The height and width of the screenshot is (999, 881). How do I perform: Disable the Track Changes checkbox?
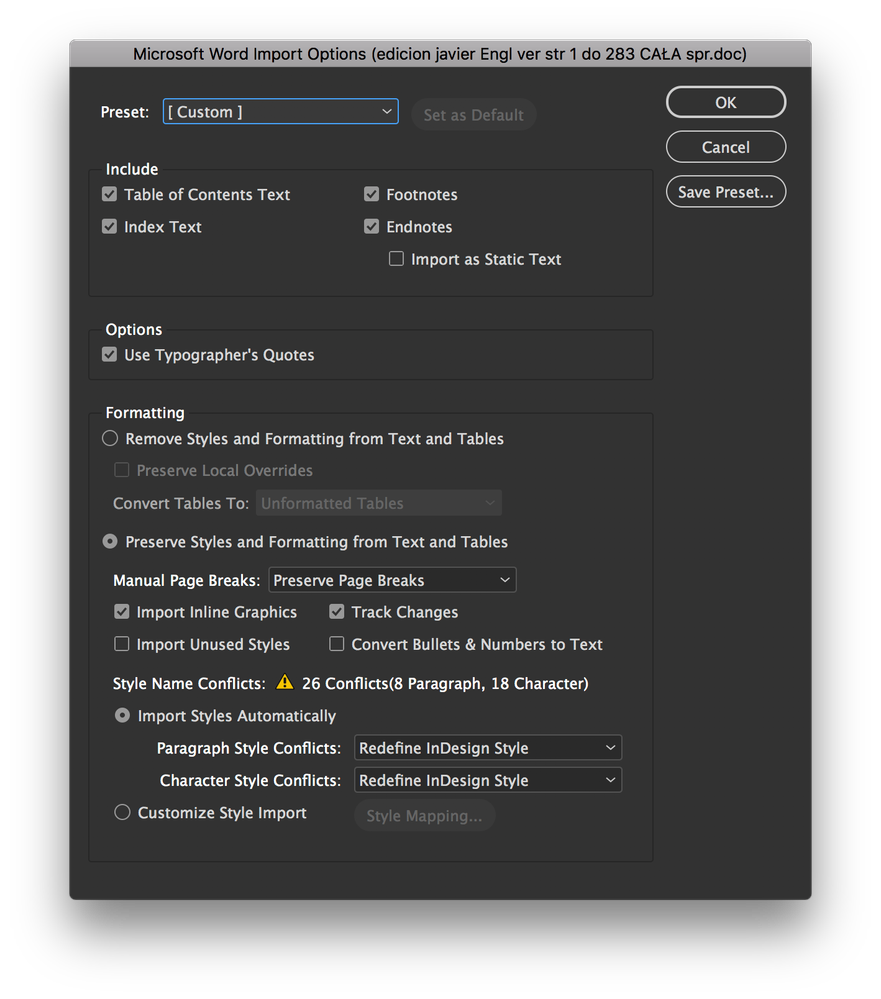(x=337, y=612)
